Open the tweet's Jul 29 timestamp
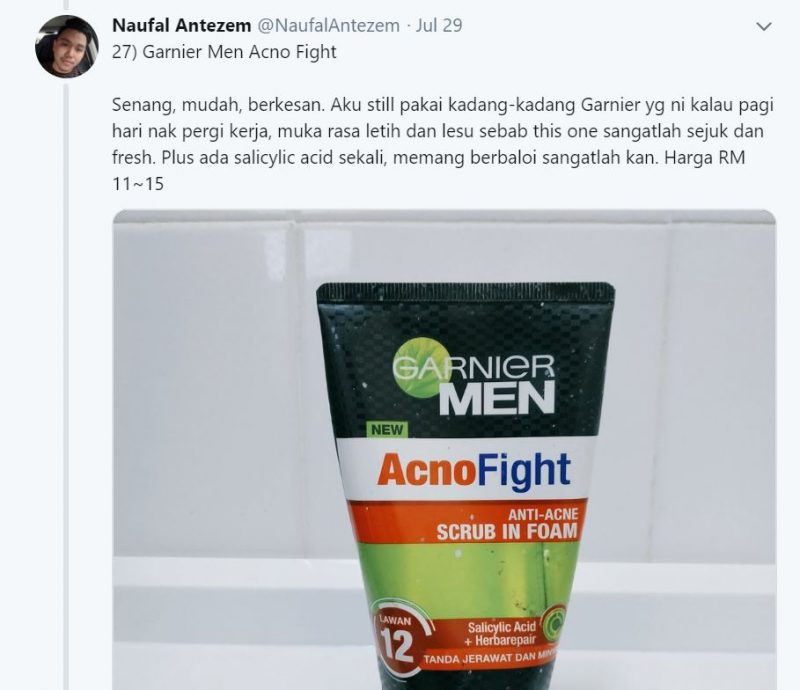 coord(439,25)
